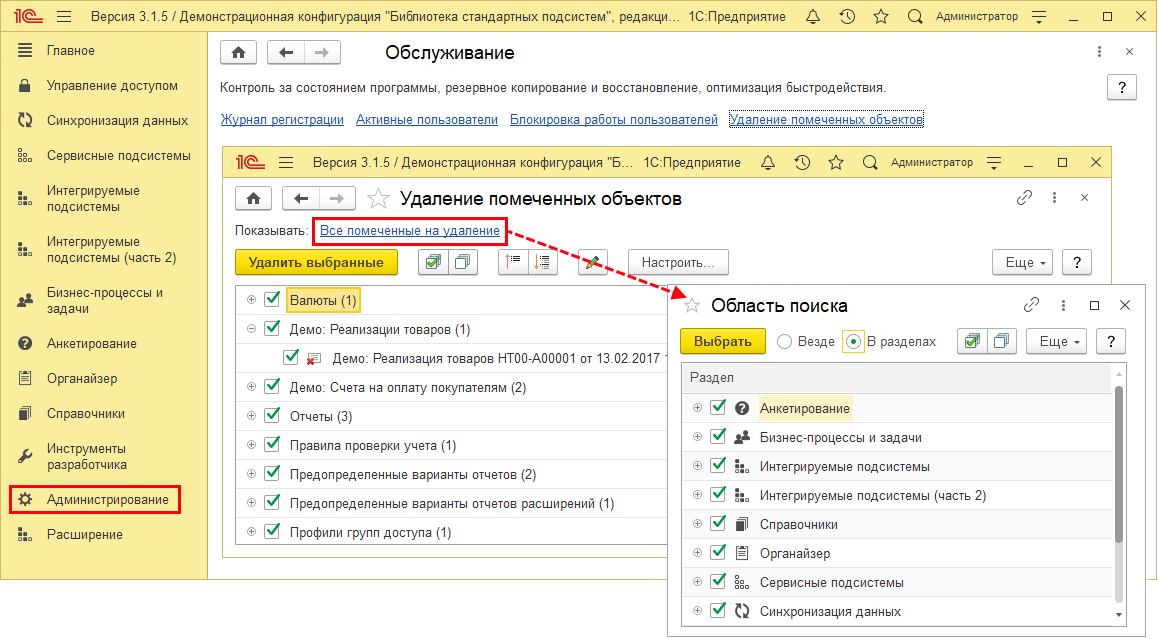Image resolution: width=1159 pixels, height=639 pixels.
Task: Open hamburger menu next to outer 1C logo
Action: point(64,16)
